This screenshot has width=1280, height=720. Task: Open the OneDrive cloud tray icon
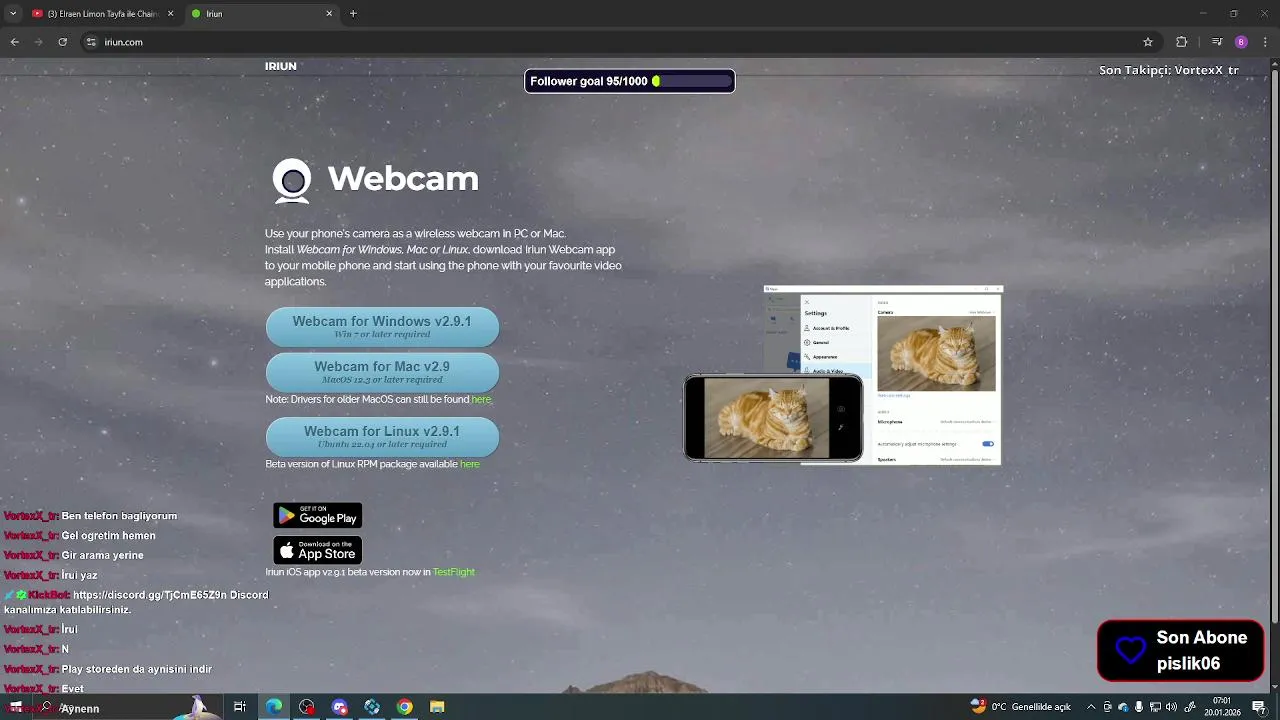coord(1123,707)
